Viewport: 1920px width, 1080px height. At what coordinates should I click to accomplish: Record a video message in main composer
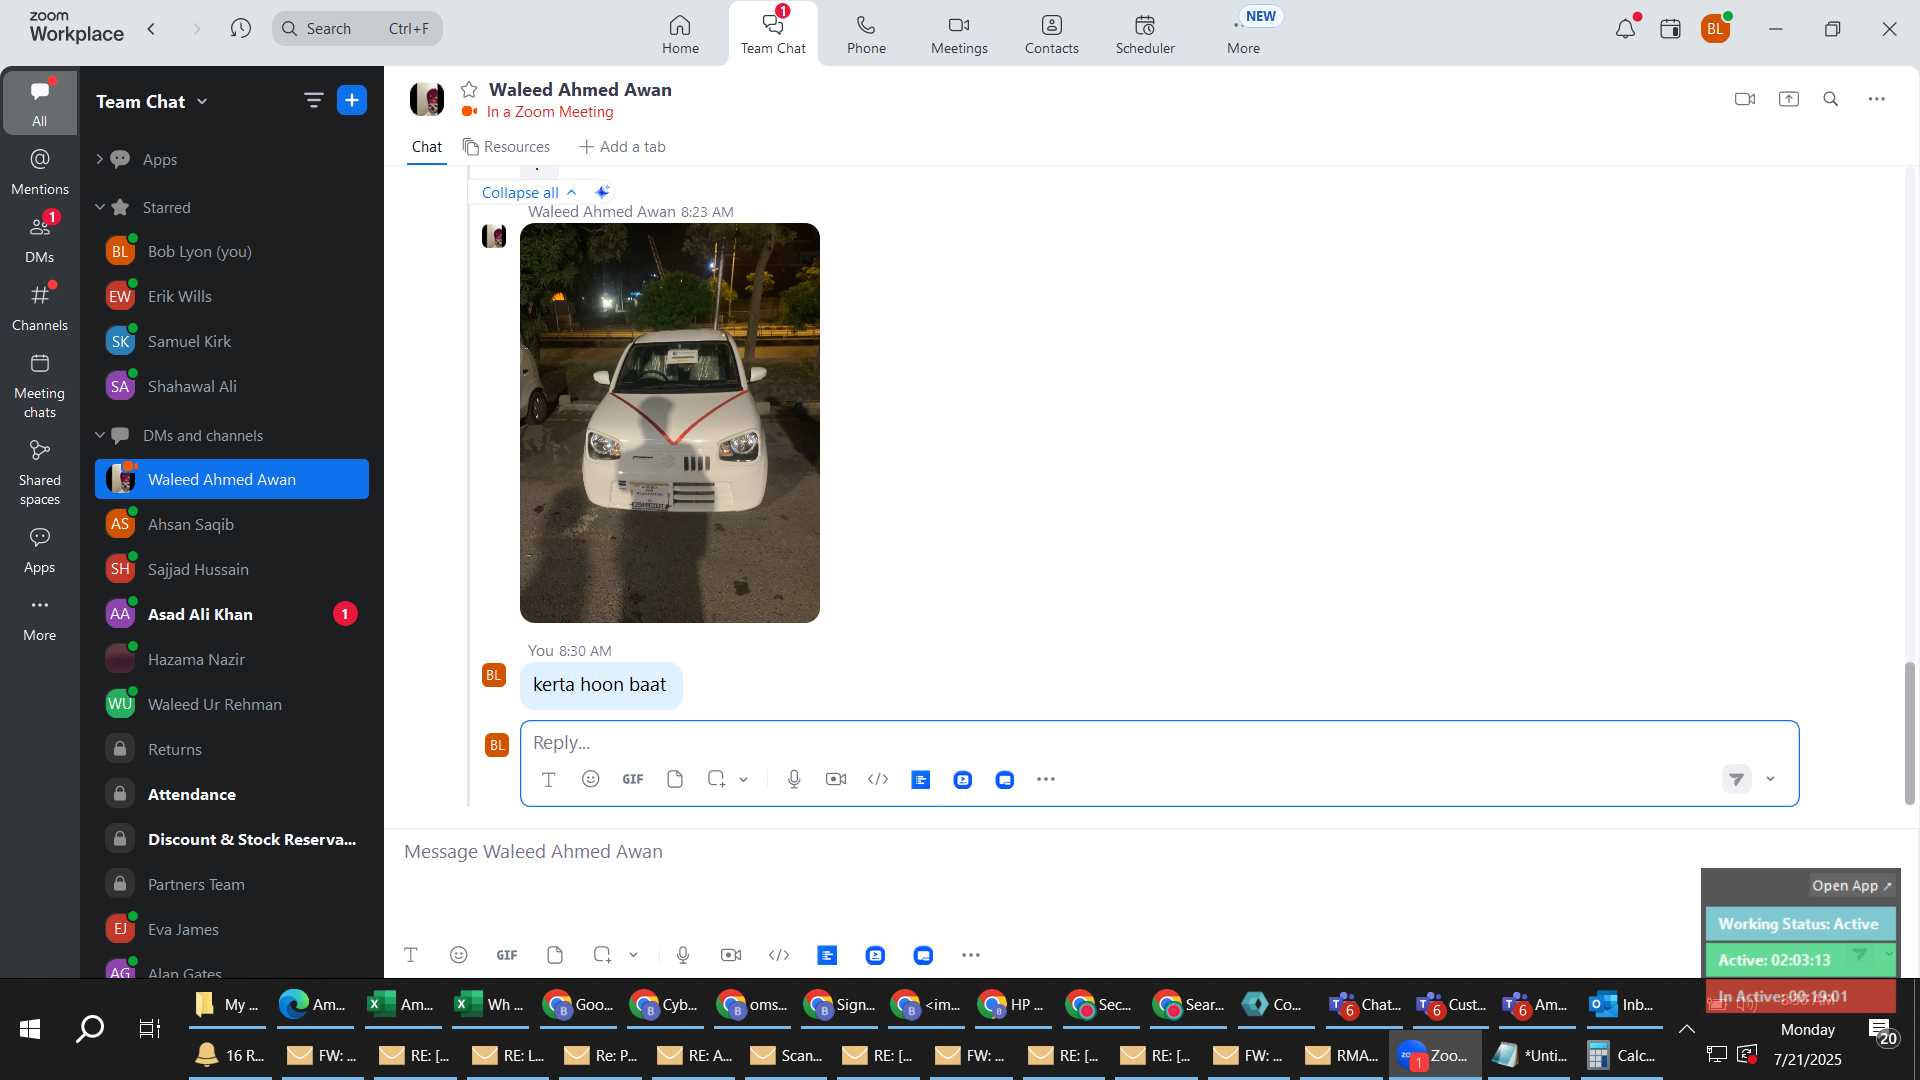731,955
